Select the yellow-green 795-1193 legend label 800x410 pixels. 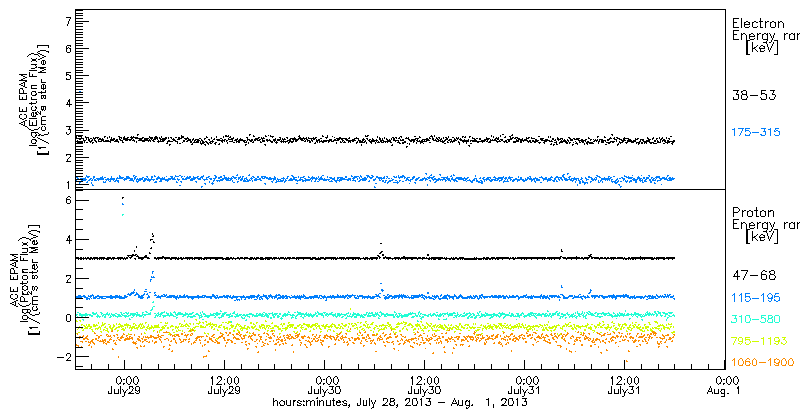pyautogui.click(x=758, y=341)
